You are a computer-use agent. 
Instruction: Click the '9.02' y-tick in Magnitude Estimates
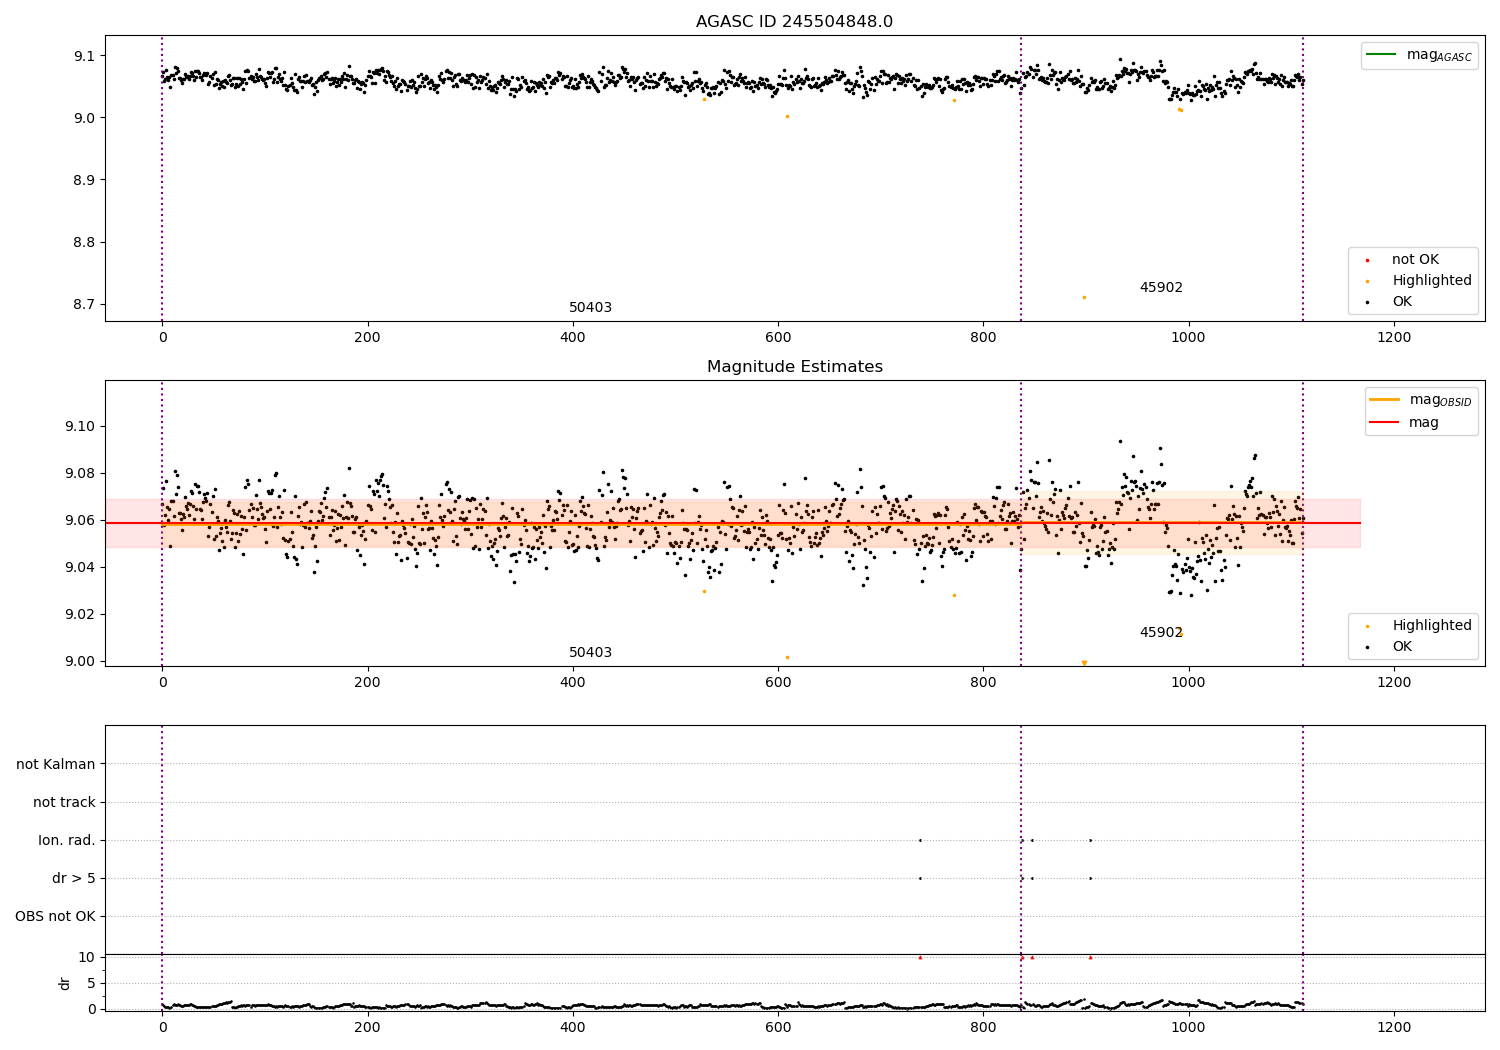tap(80, 615)
